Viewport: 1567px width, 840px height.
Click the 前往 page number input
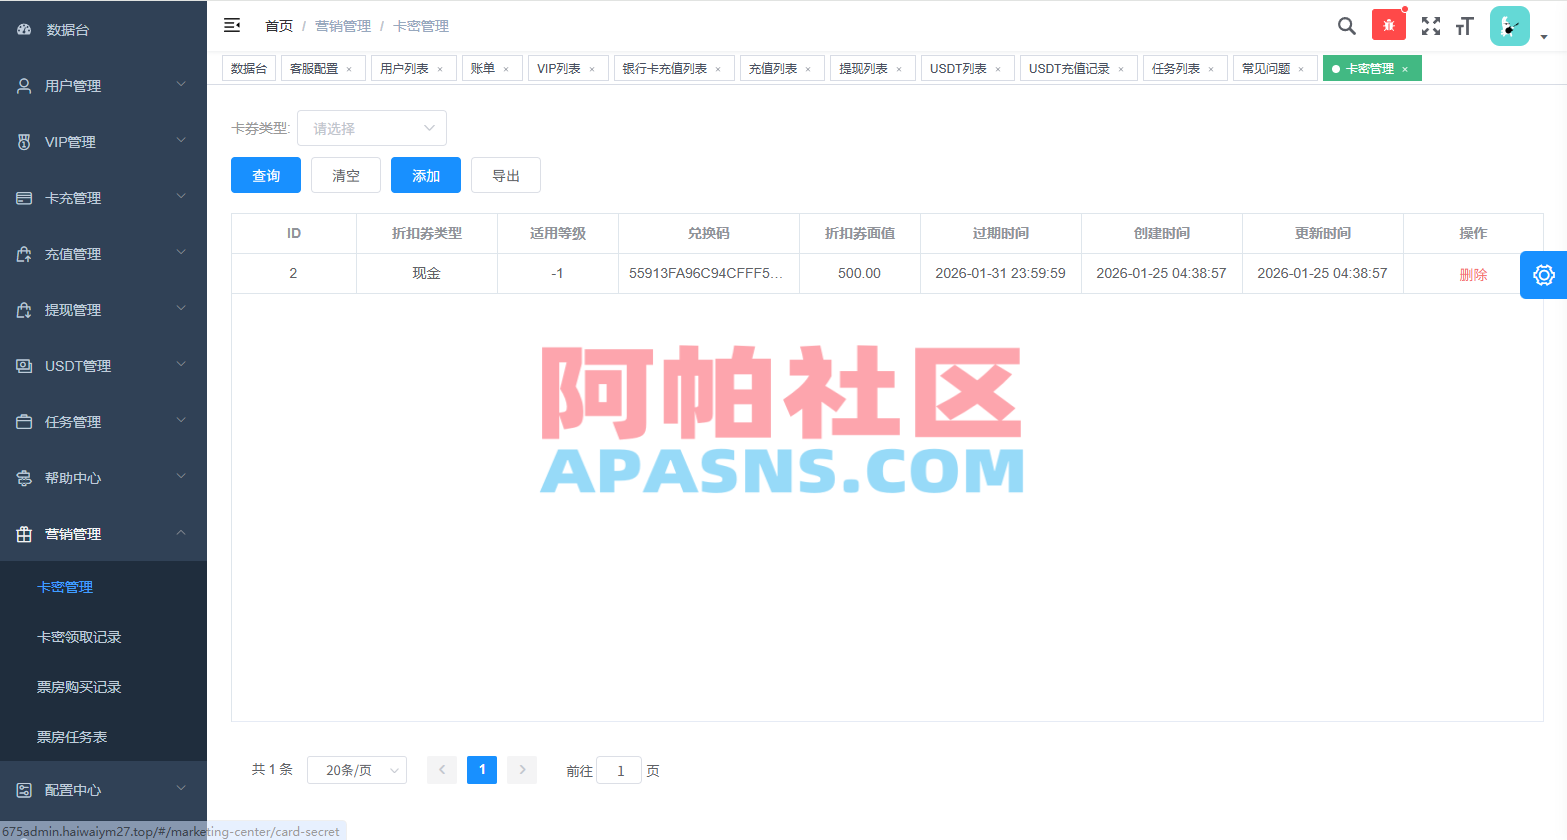tap(619, 770)
